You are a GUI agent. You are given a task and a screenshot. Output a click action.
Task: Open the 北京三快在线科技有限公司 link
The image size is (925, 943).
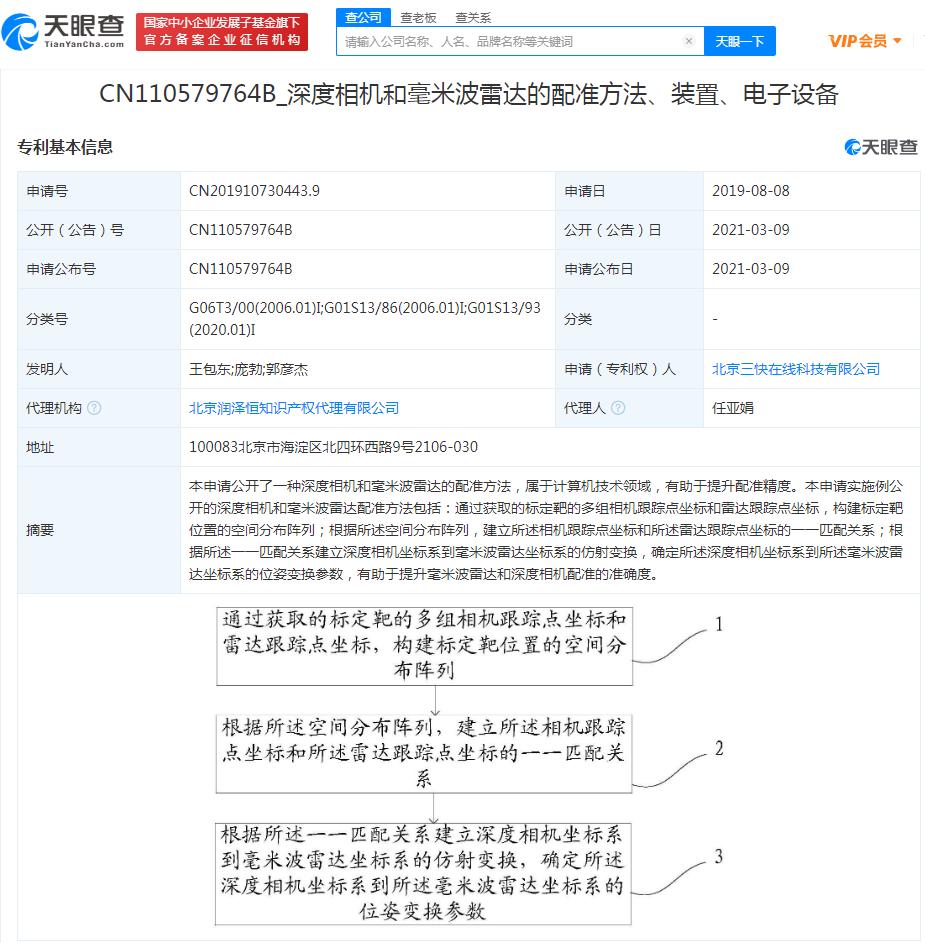796,369
